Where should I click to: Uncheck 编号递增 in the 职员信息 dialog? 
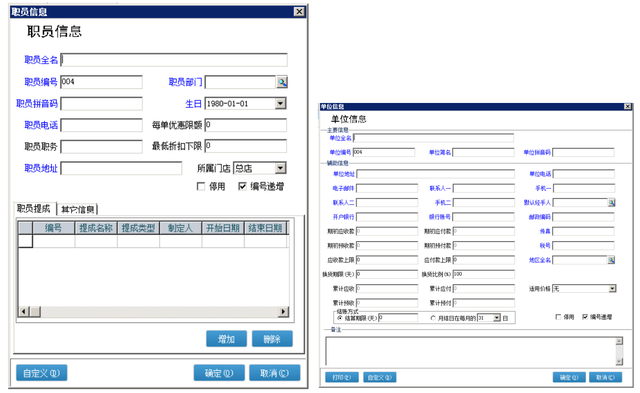(x=242, y=187)
